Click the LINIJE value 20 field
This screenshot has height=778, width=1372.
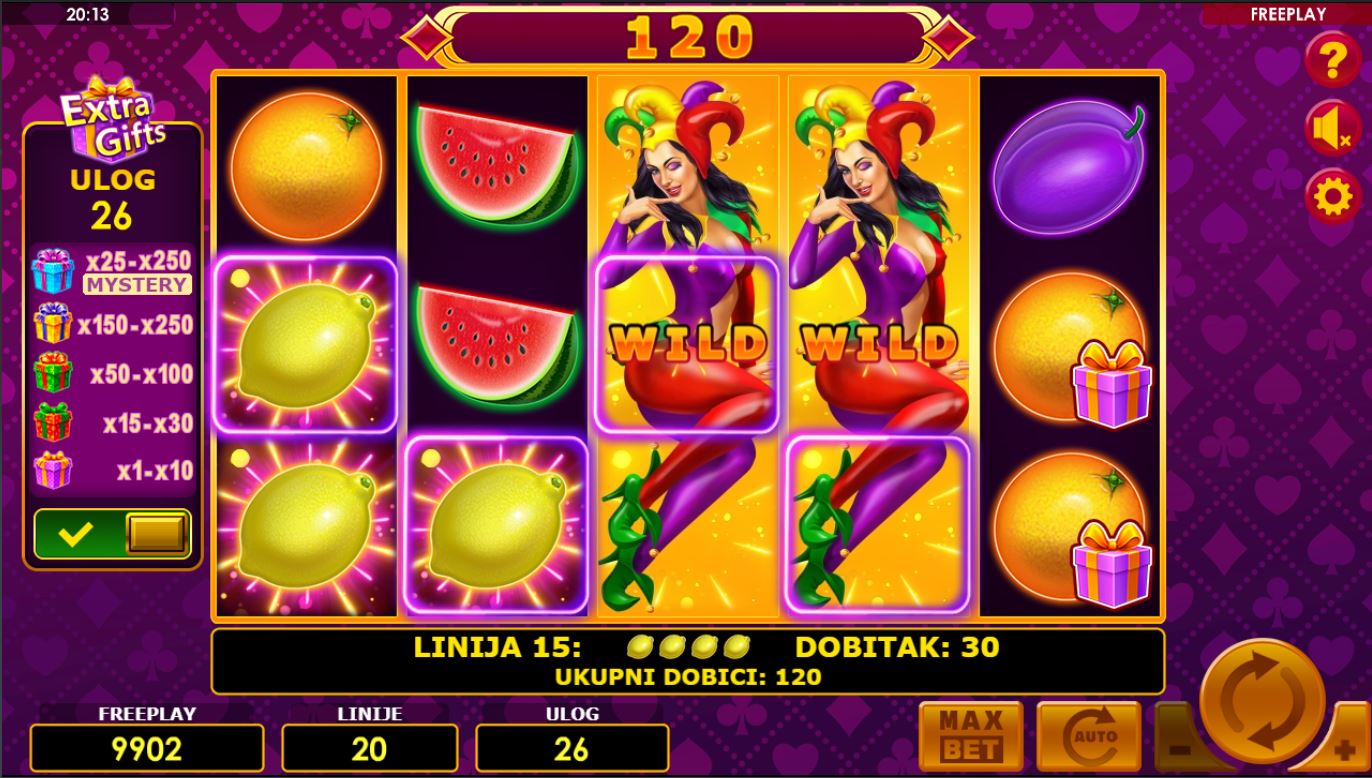[370, 748]
